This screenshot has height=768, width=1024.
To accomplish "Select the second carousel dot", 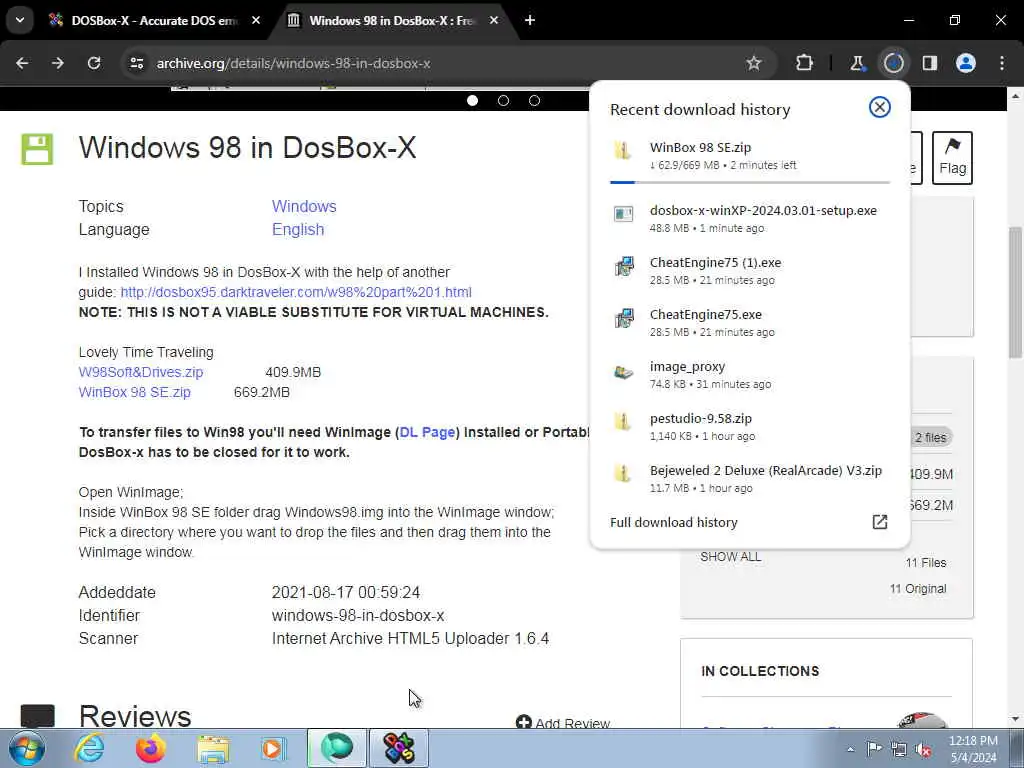I will [504, 101].
